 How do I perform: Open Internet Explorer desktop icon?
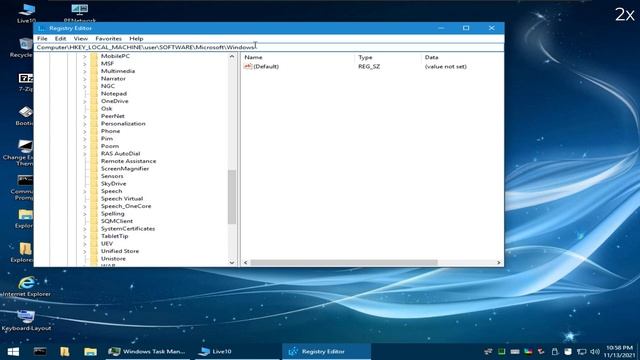tap(26, 285)
